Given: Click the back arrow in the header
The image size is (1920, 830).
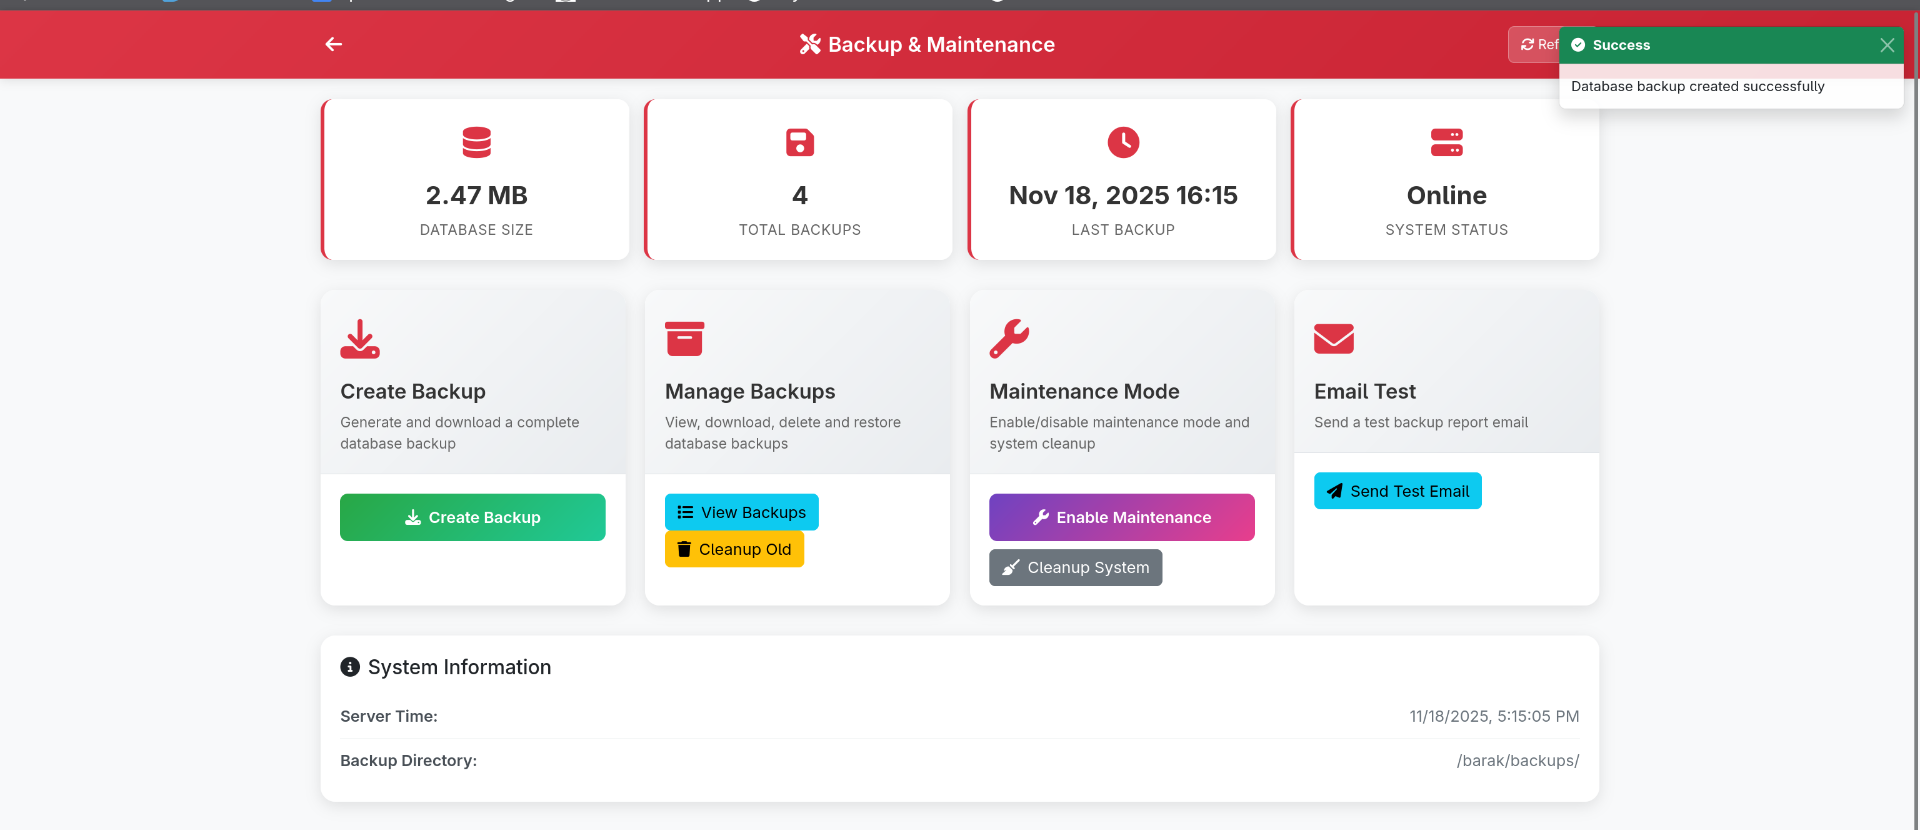Looking at the screenshot, I should tap(334, 44).
